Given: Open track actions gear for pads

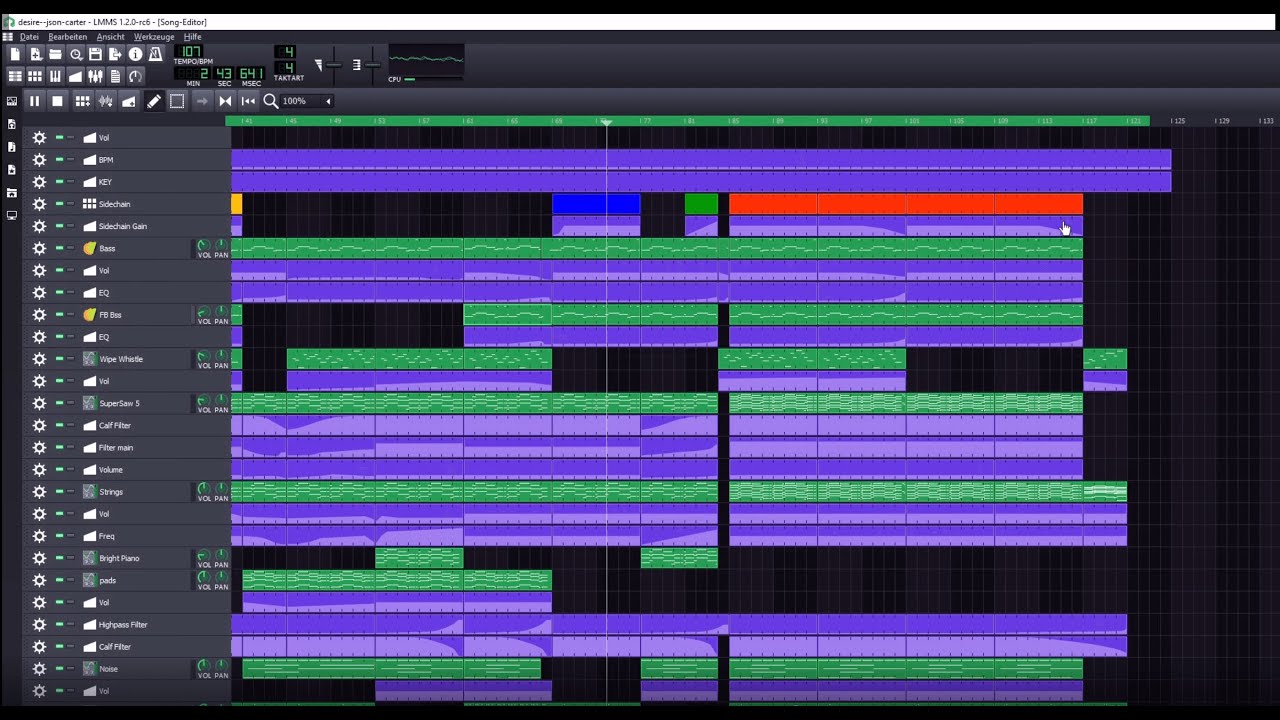Looking at the screenshot, I should point(39,580).
